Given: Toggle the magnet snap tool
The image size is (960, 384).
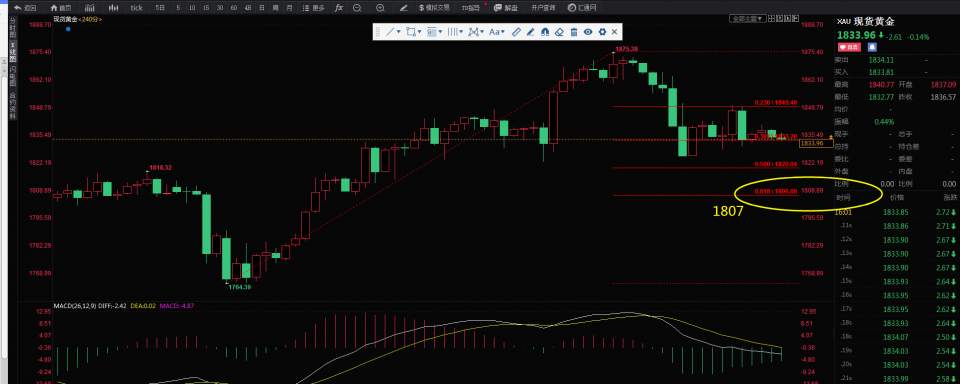Looking at the screenshot, I should tap(545, 32).
